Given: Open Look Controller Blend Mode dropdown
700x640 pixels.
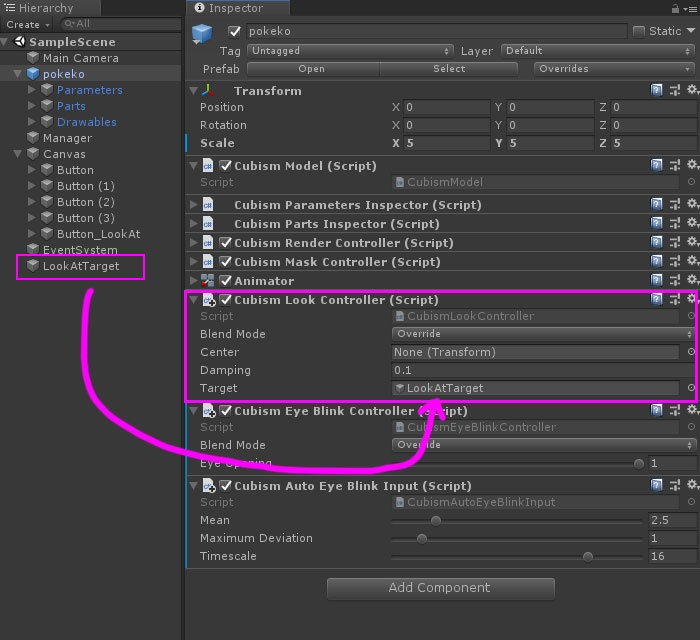Looking at the screenshot, I should coord(543,334).
